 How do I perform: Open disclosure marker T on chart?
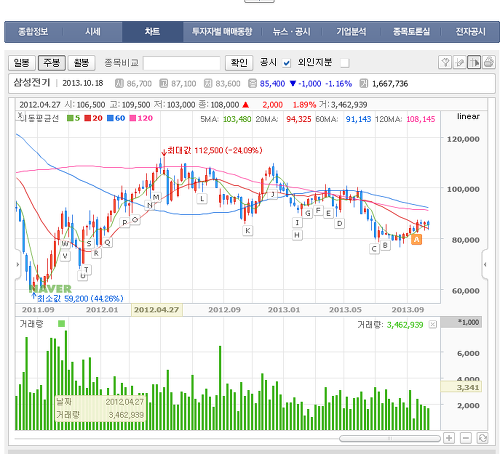coord(86,270)
